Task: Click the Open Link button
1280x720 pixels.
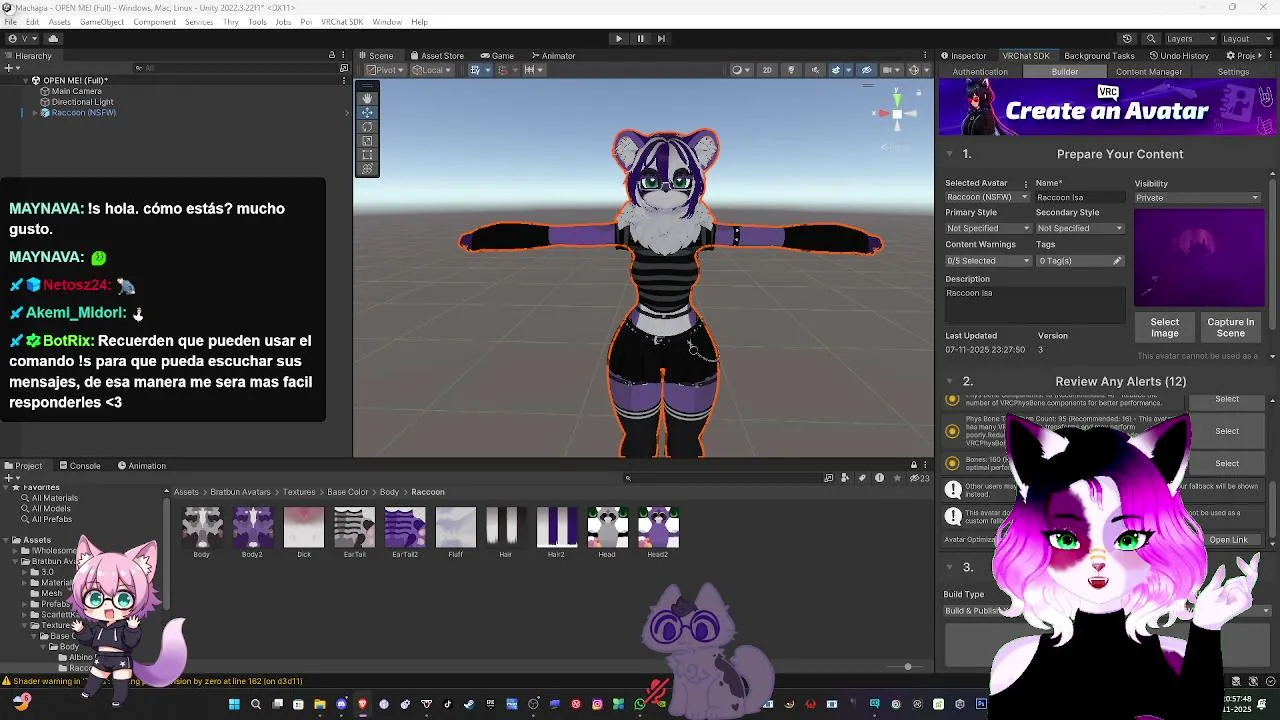Action: click(1228, 540)
